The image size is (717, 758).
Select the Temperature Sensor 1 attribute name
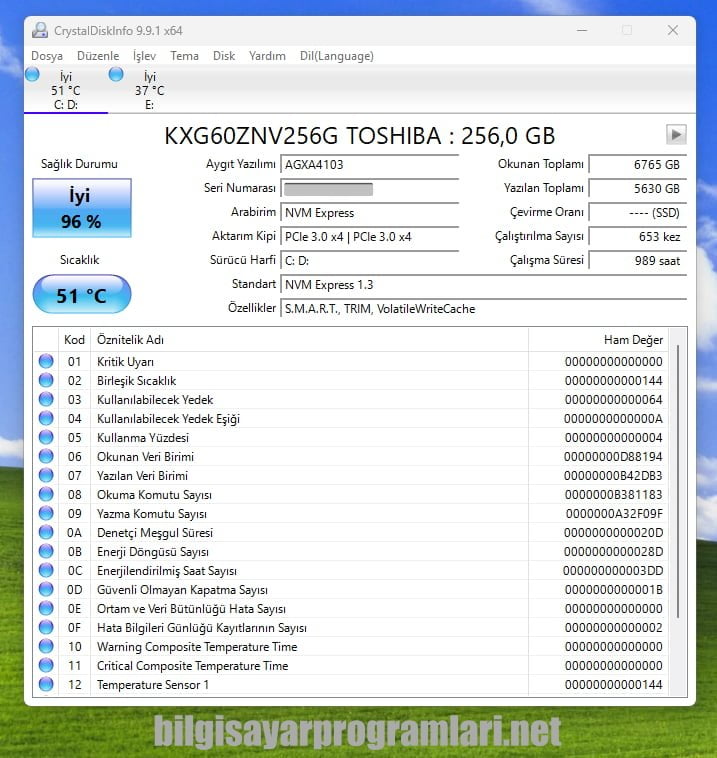153,685
